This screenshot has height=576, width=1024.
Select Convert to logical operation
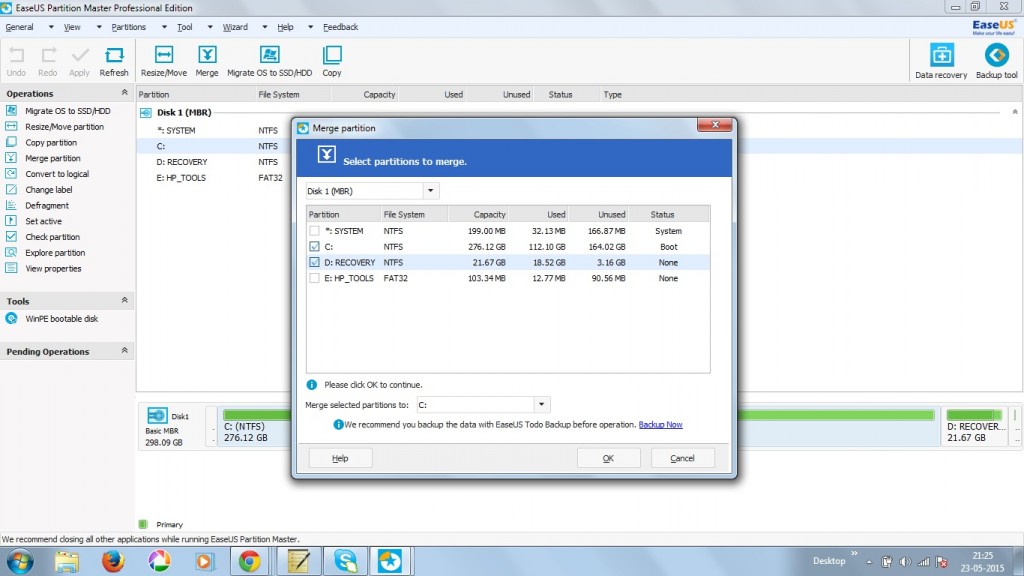57,174
